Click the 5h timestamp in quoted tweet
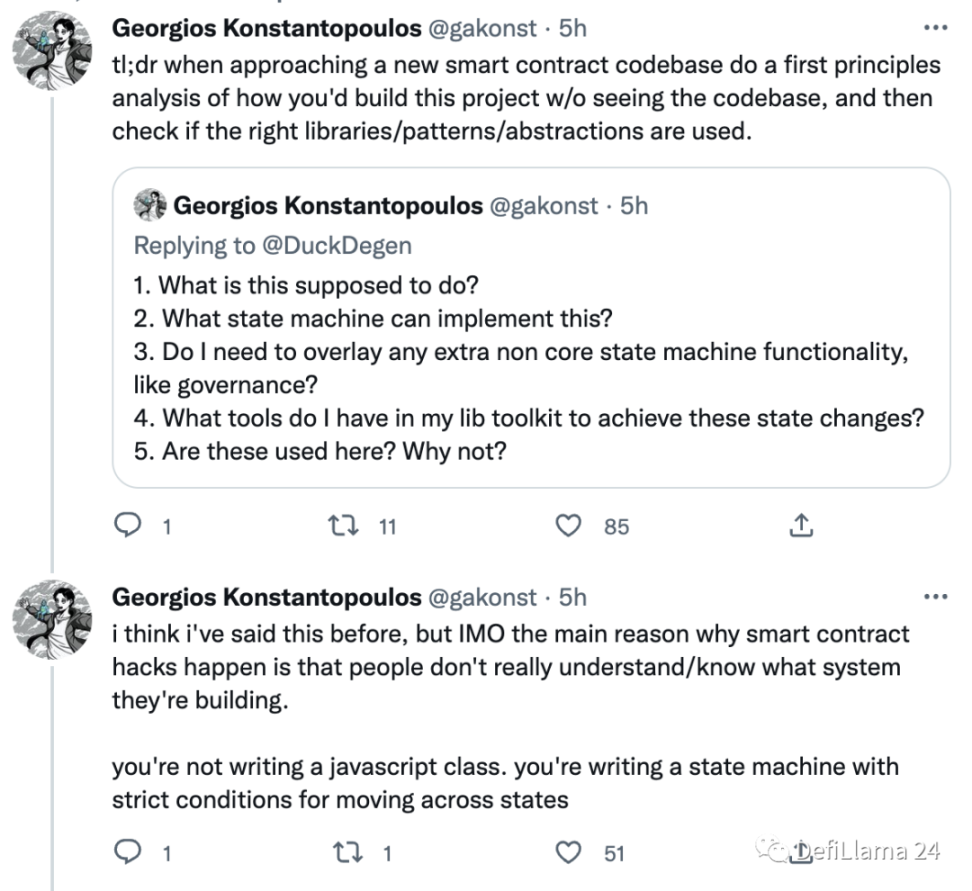The image size is (972, 891). click(x=634, y=206)
